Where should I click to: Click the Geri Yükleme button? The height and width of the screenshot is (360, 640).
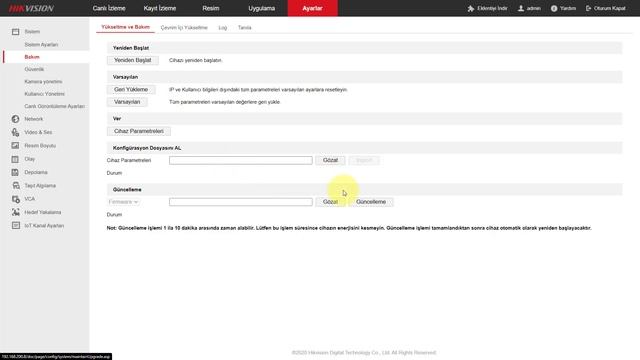[131, 89]
